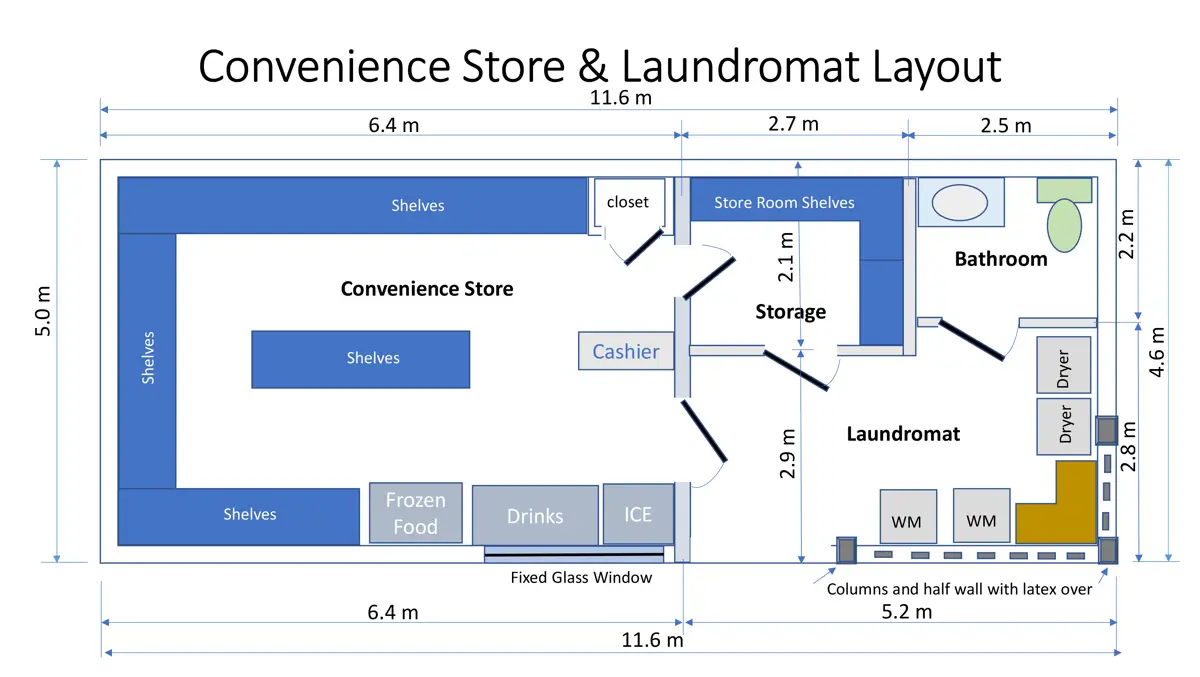This screenshot has width=1200, height=677.
Task: Select the ICE box
Action: pyautogui.click(x=638, y=514)
